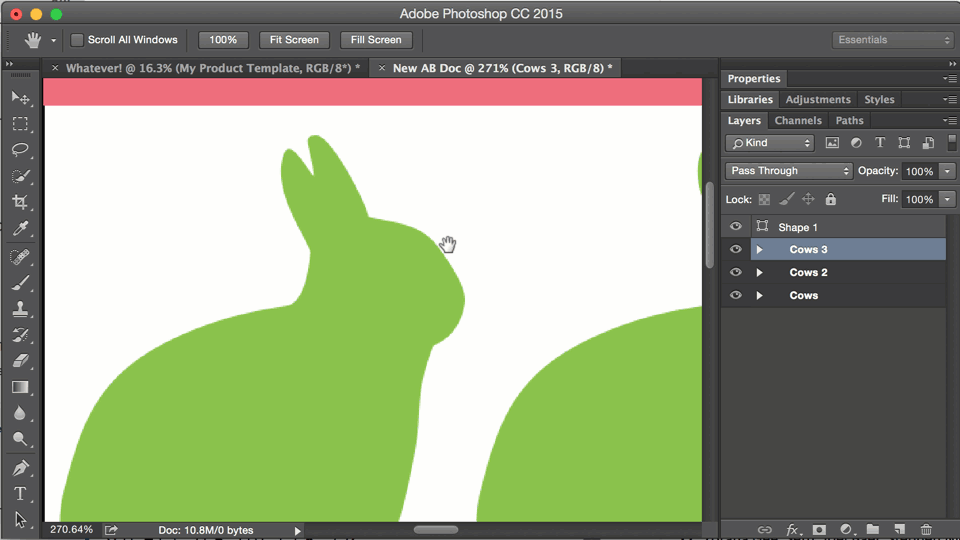
Task: Open the Hand tool preset picker
Action: (53, 40)
